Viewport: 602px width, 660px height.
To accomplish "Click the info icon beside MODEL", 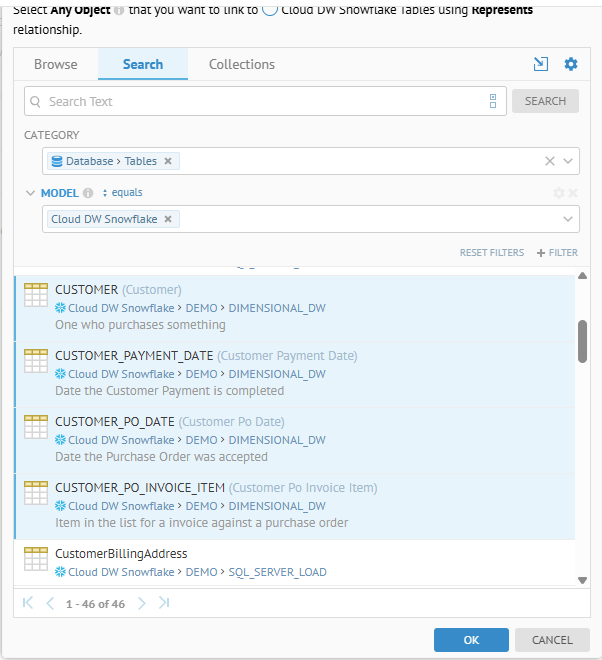I will pyautogui.click(x=88, y=193).
